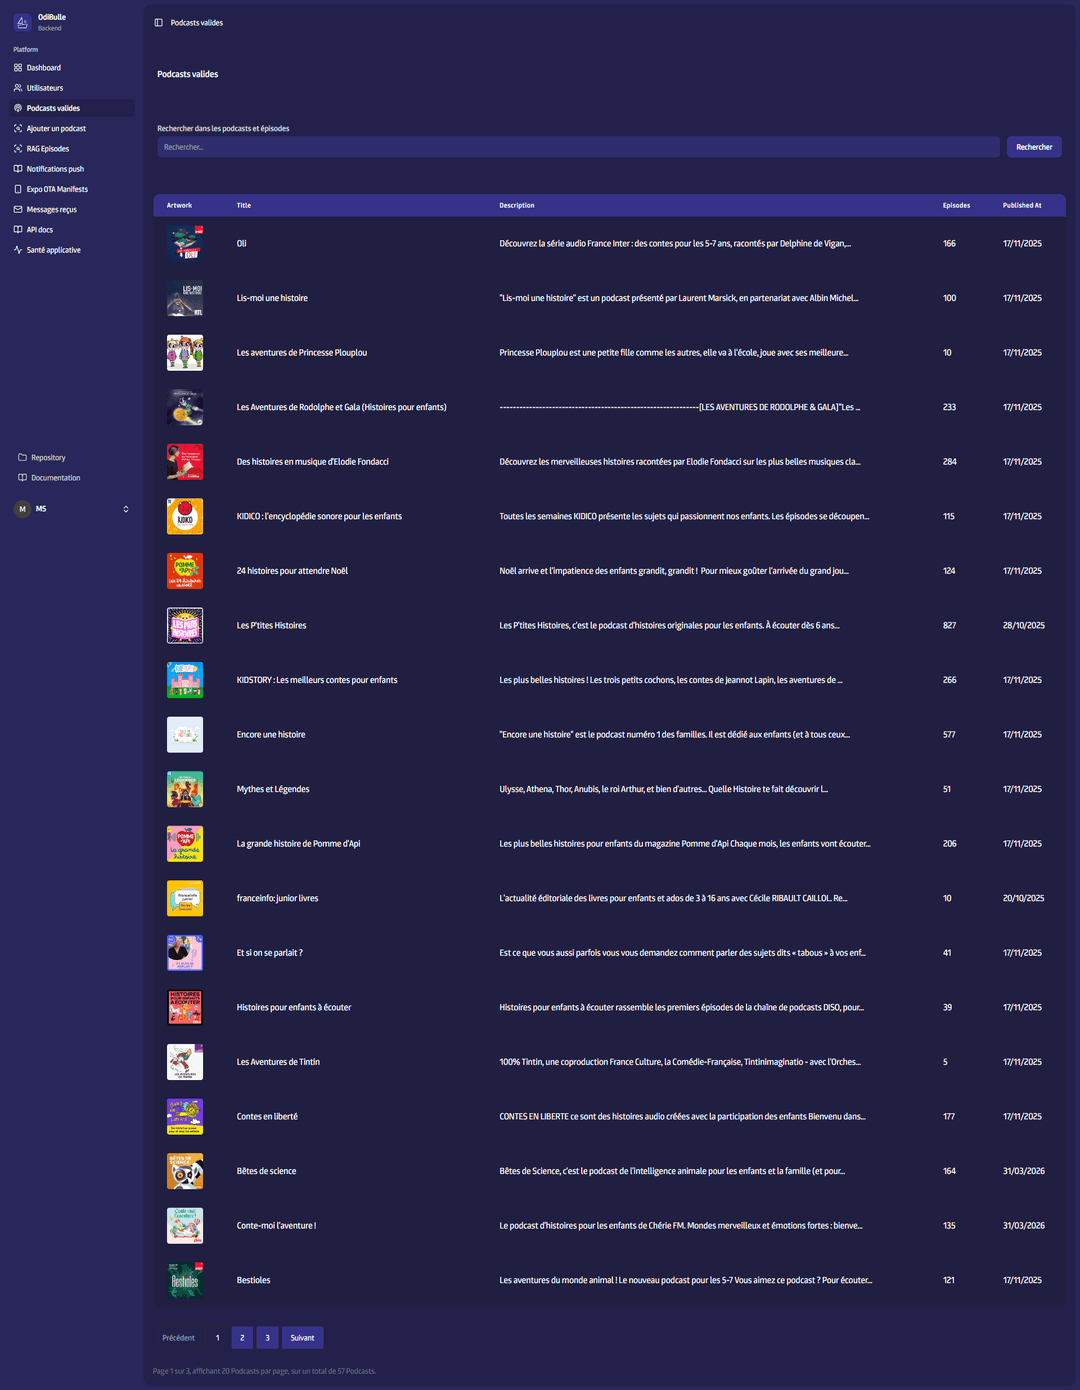Viewport: 1080px width, 1390px height.
Task: Click the API docs book icon
Action: coord(18,229)
